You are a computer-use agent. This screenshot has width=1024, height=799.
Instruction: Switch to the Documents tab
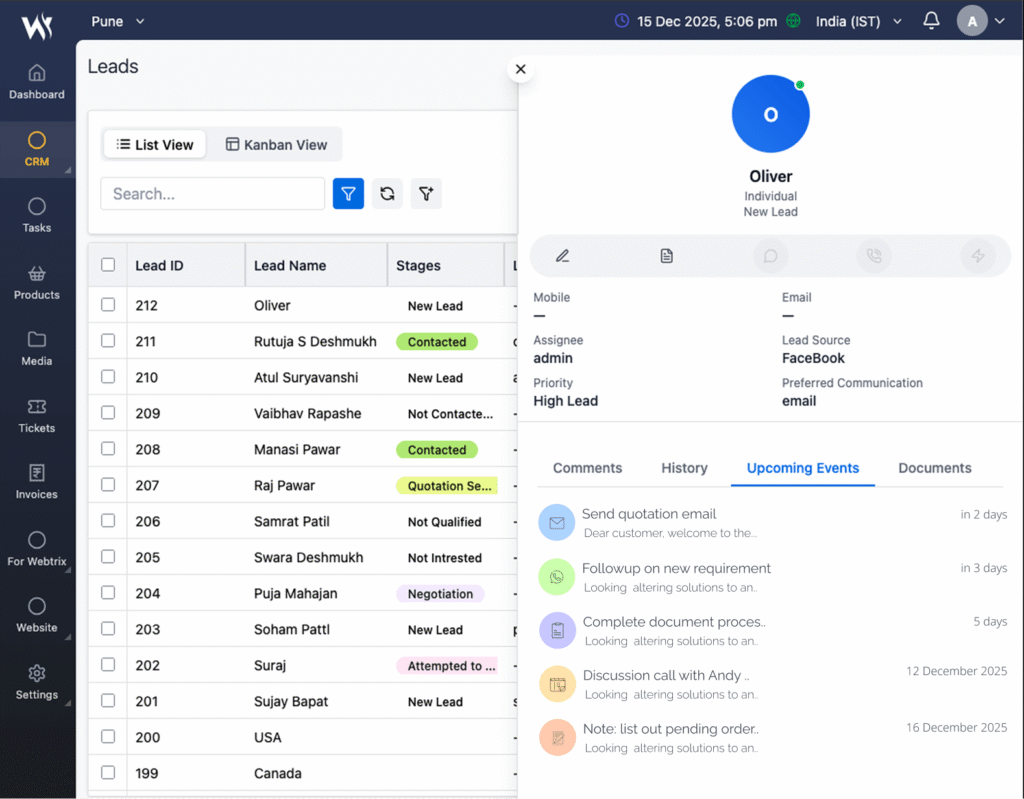pos(934,468)
